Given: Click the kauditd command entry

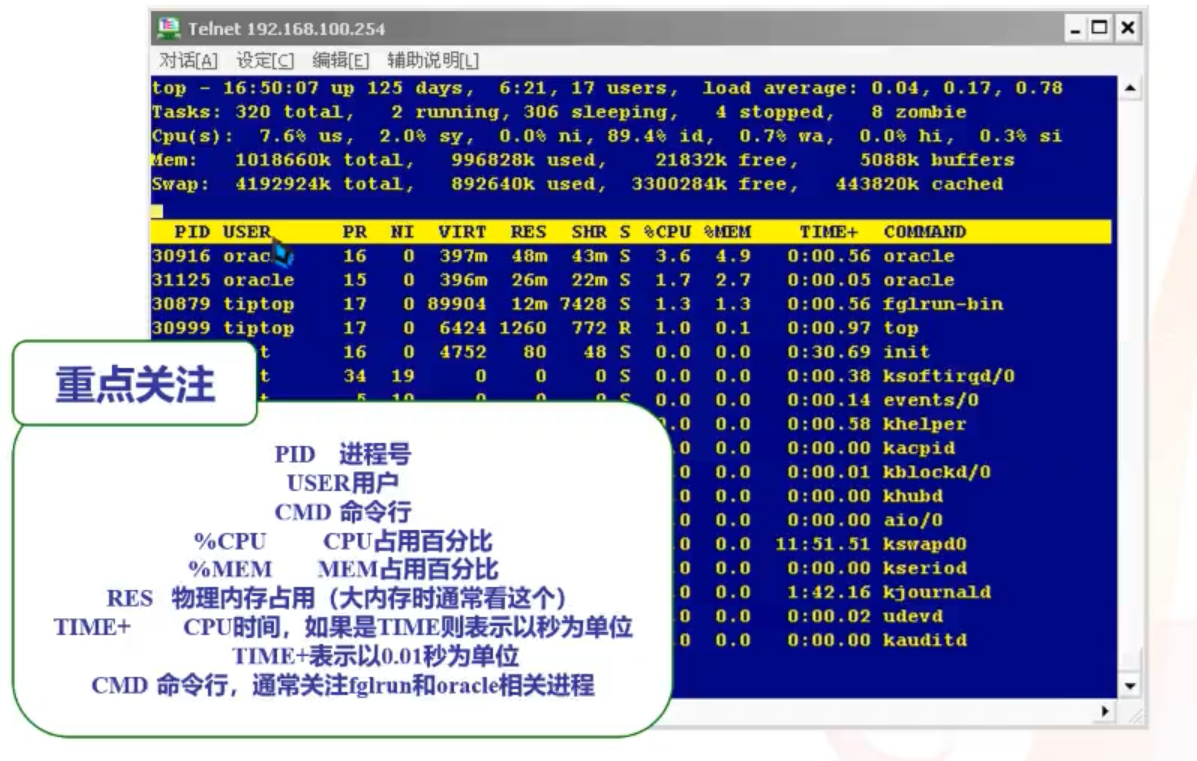Looking at the screenshot, I should [x=925, y=640].
